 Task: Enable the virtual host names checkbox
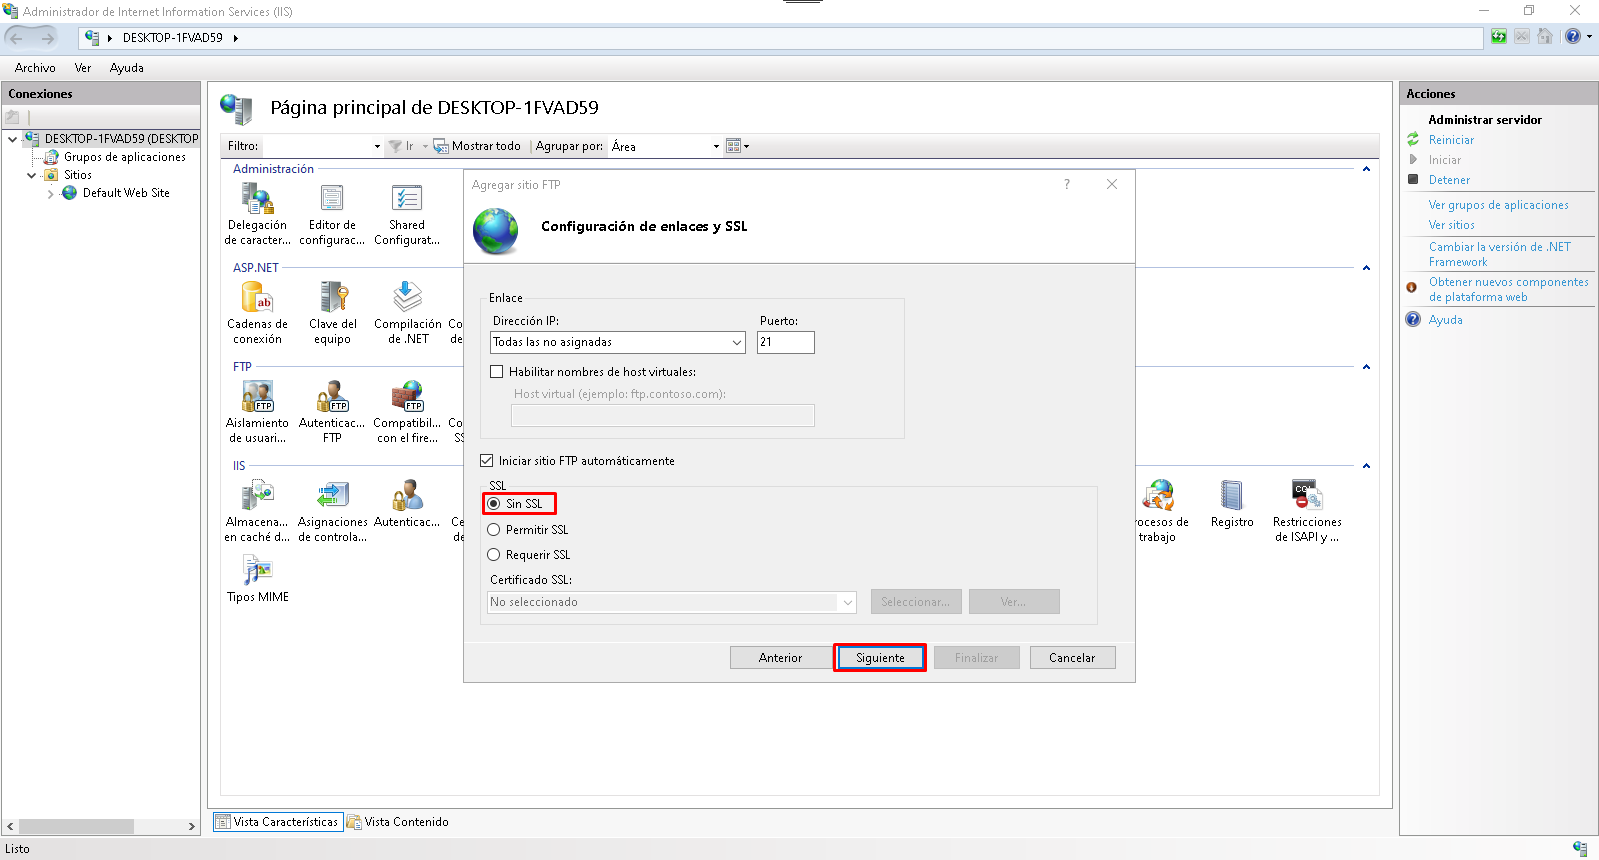click(497, 372)
